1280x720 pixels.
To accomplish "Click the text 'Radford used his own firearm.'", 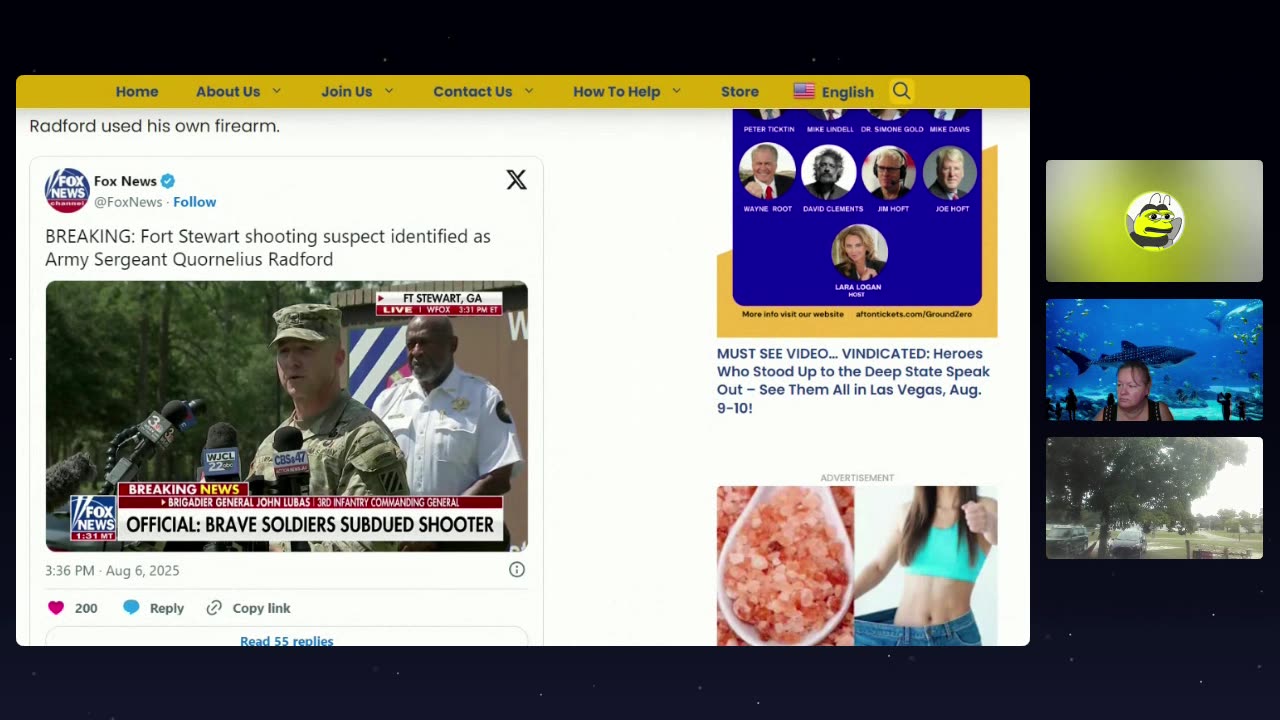I will click(154, 126).
